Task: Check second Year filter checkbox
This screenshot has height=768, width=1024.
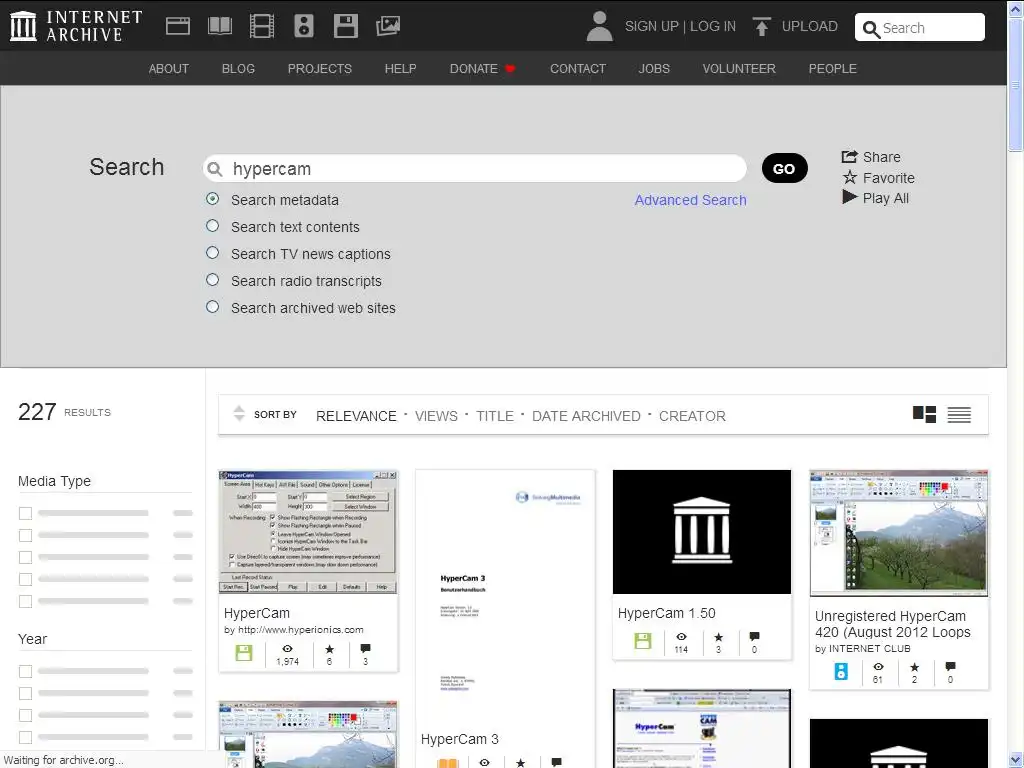Action: click(25, 693)
